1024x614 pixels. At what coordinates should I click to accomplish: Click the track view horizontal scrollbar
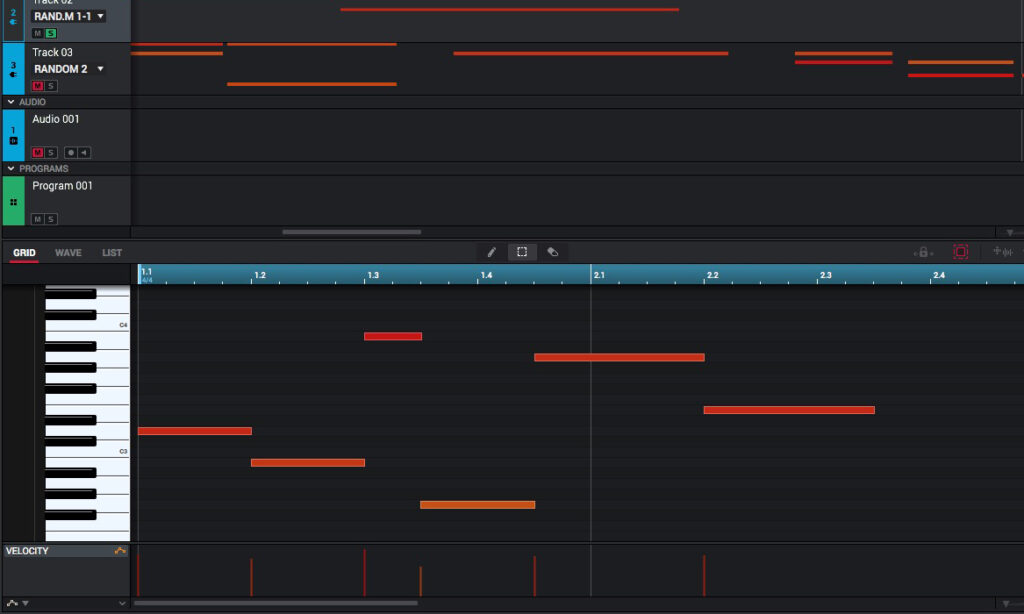coord(351,232)
